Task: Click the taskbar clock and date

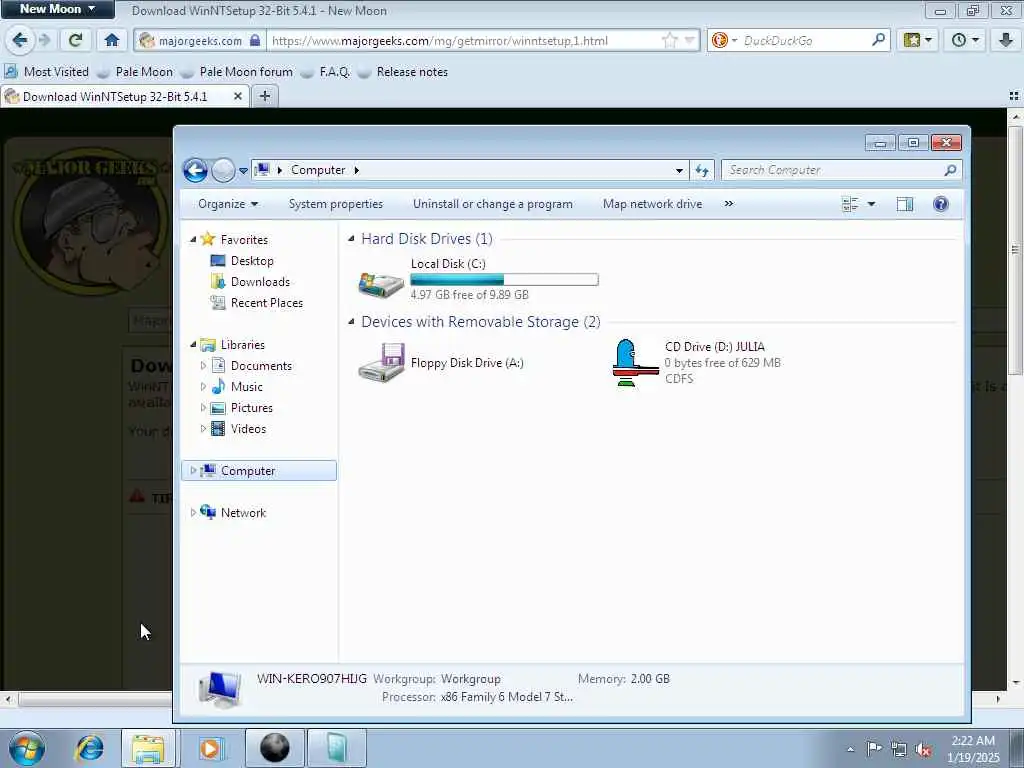Action: click(x=973, y=749)
